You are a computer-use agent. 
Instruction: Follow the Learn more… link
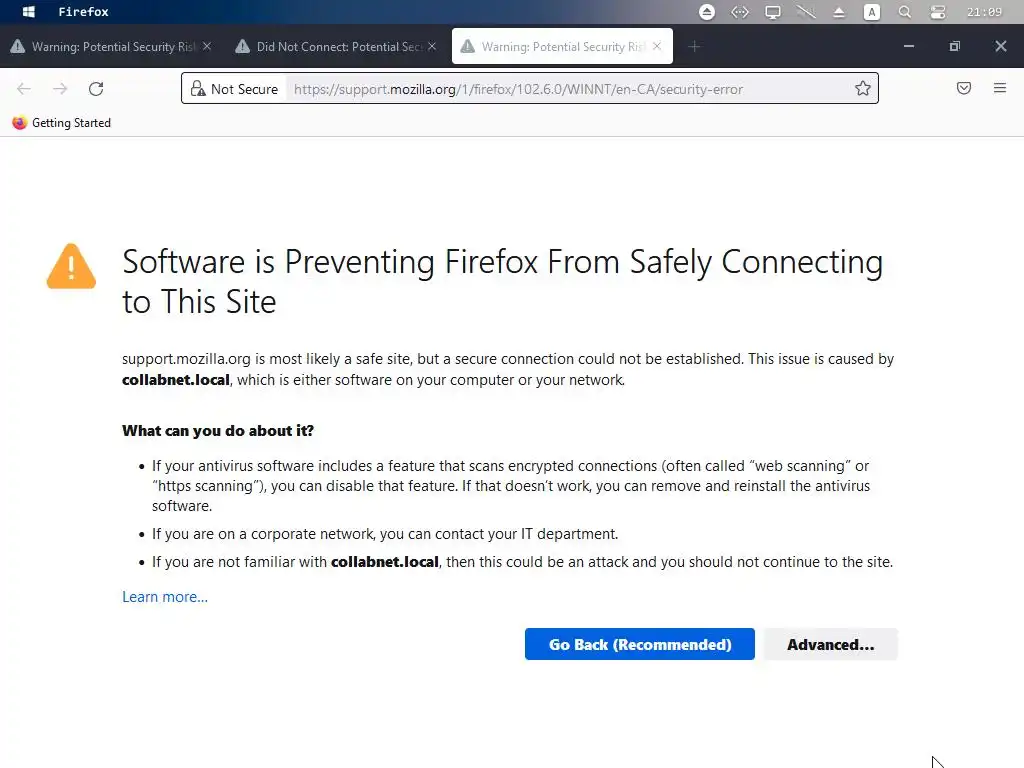(x=165, y=597)
